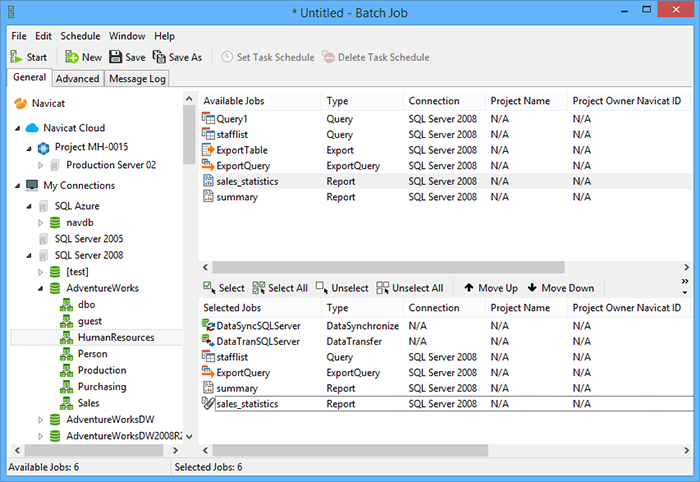Sort by Available Jobs column header

pos(260,101)
